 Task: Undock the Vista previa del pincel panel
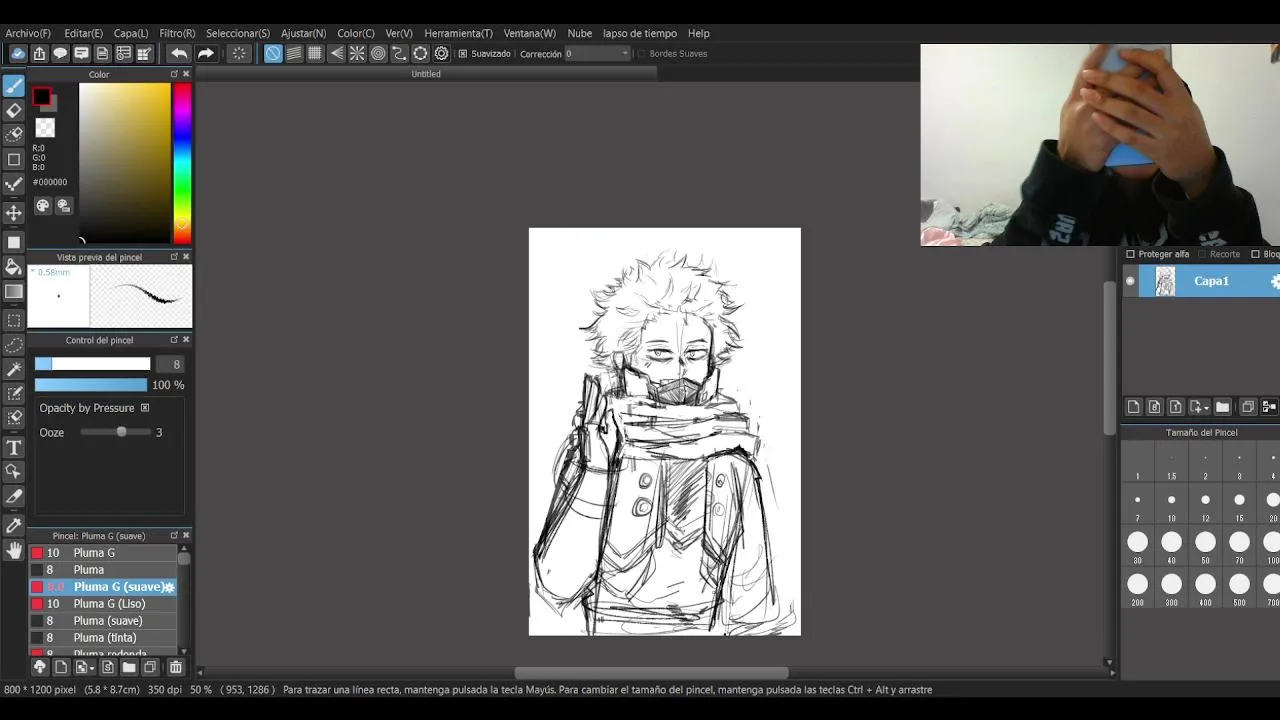(173, 257)
